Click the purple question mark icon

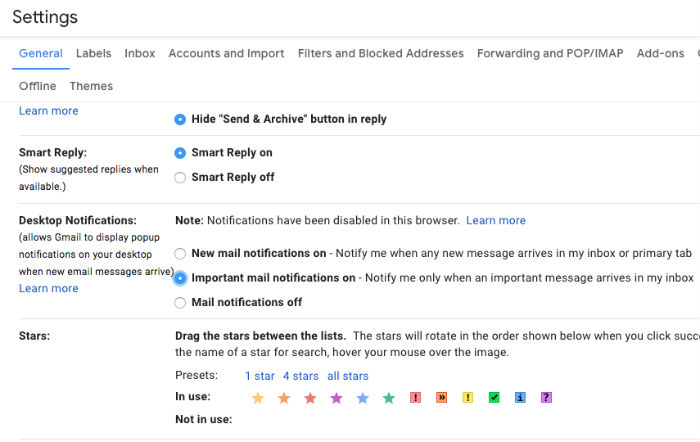pos(546,398)
